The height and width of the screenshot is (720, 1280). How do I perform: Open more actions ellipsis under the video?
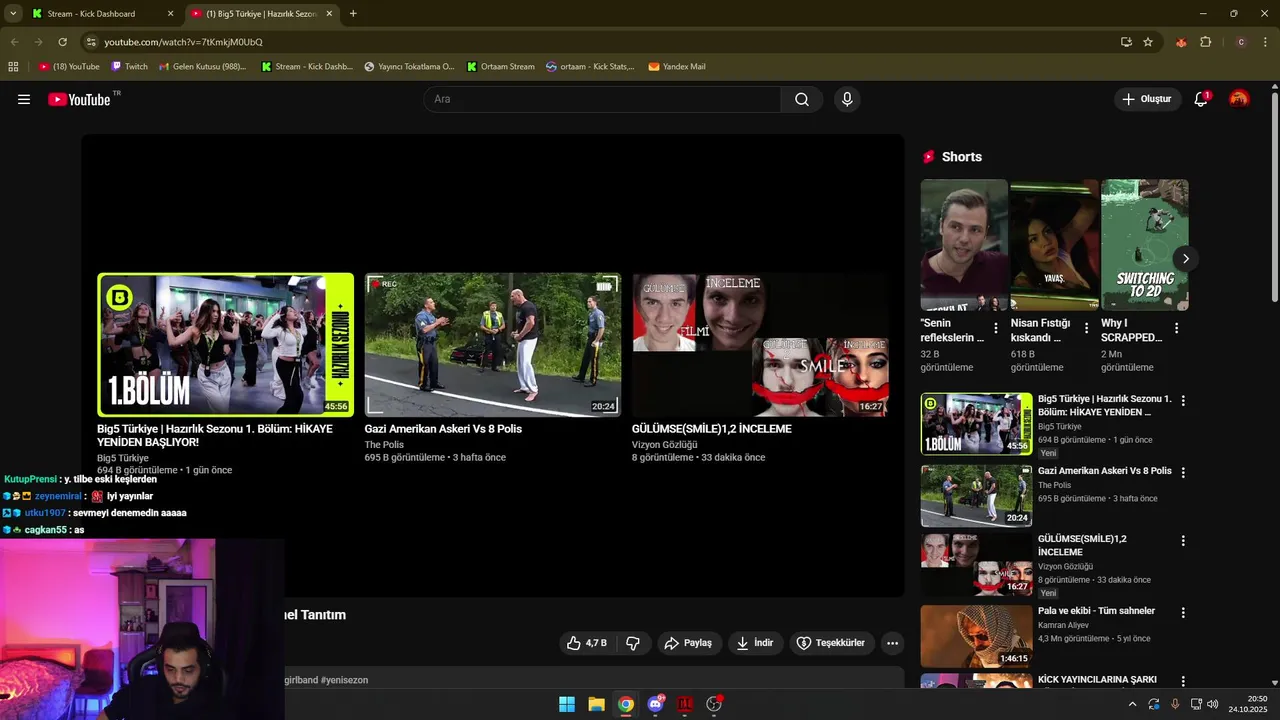coord(893,643)
